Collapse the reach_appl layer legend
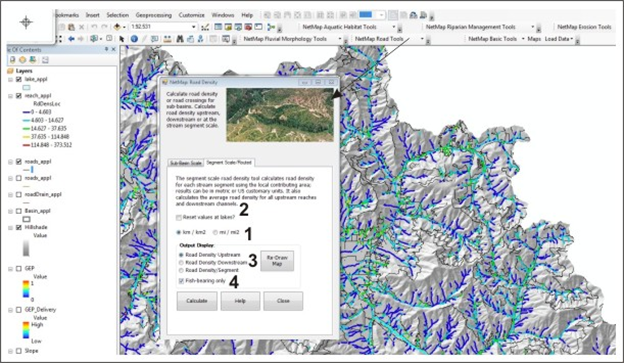 tap(11, 96)
